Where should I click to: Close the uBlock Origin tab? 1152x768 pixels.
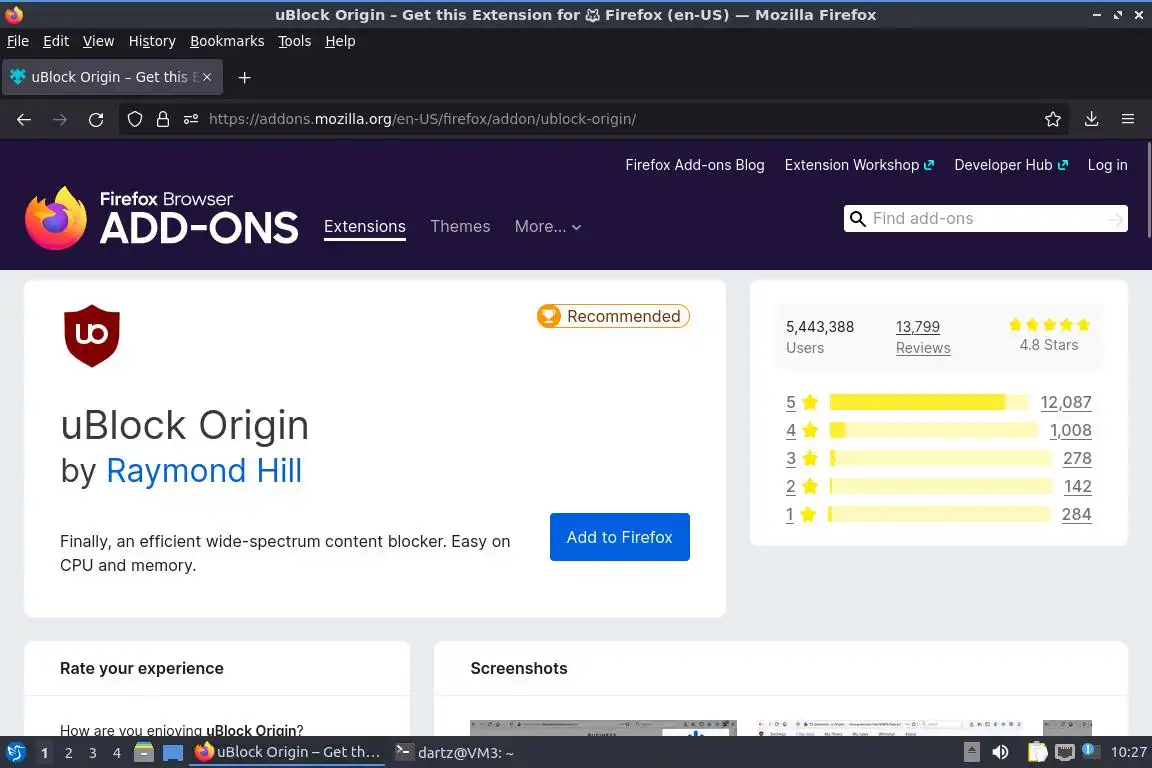tap(207, 77)
